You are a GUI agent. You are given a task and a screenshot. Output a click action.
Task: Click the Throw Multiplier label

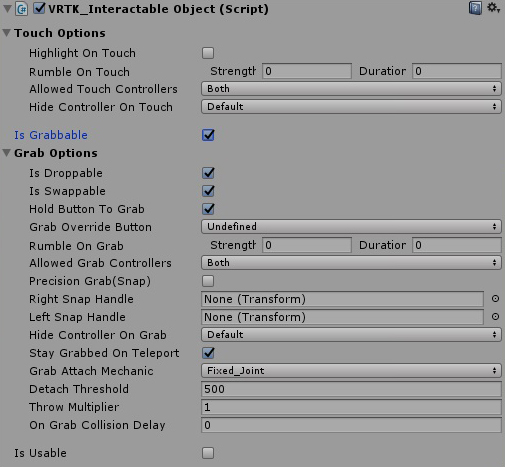point(74,407)
